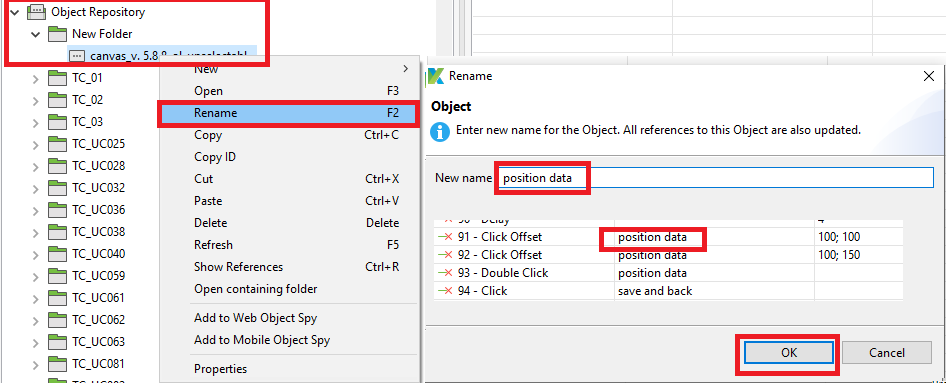Click the blue info icon in Rename dialog
The width and height of the screenshot is (946, 383).
point(441,132)
